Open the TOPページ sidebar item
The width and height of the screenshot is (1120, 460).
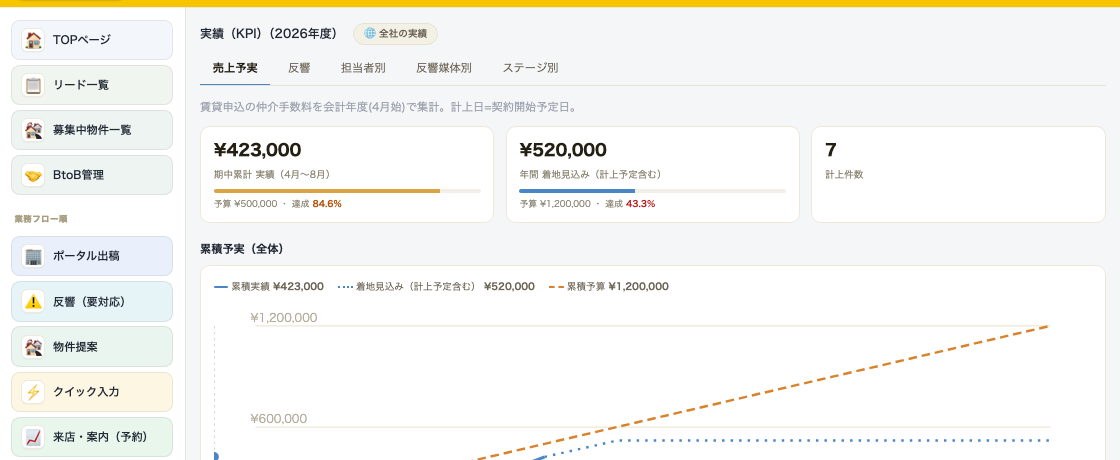(x=92, y=40)
